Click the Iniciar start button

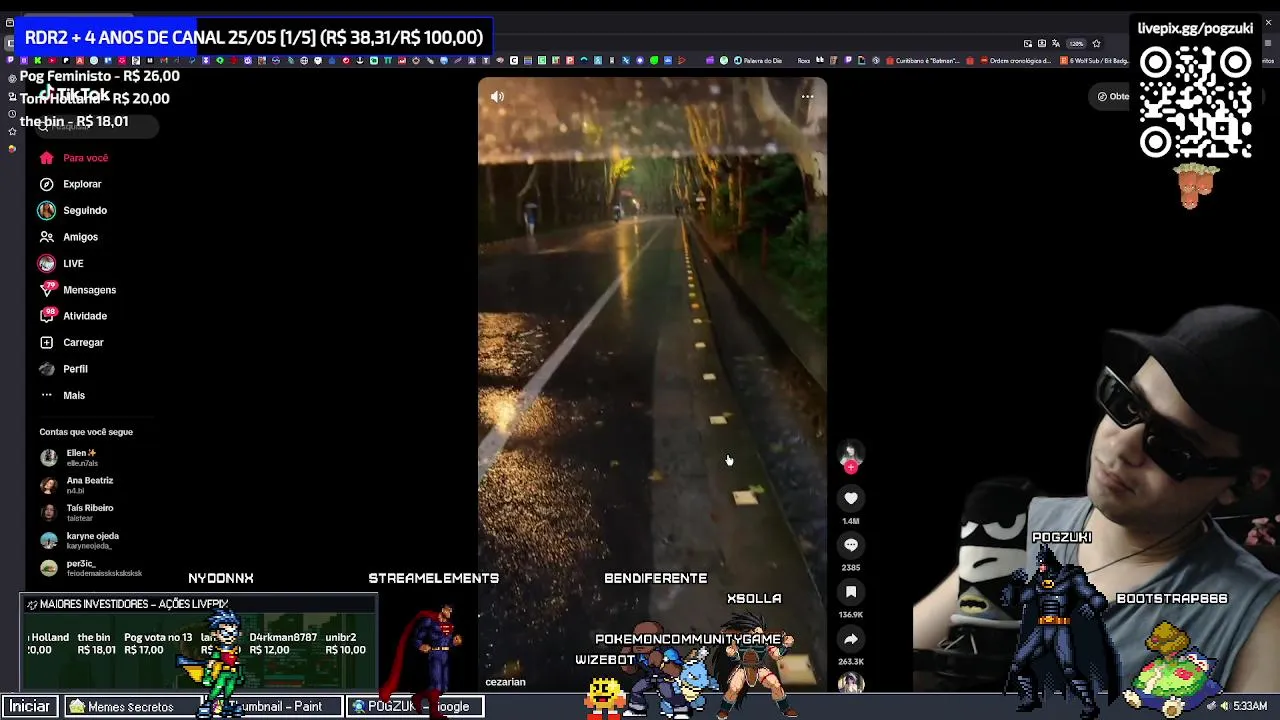coord(30,706)
